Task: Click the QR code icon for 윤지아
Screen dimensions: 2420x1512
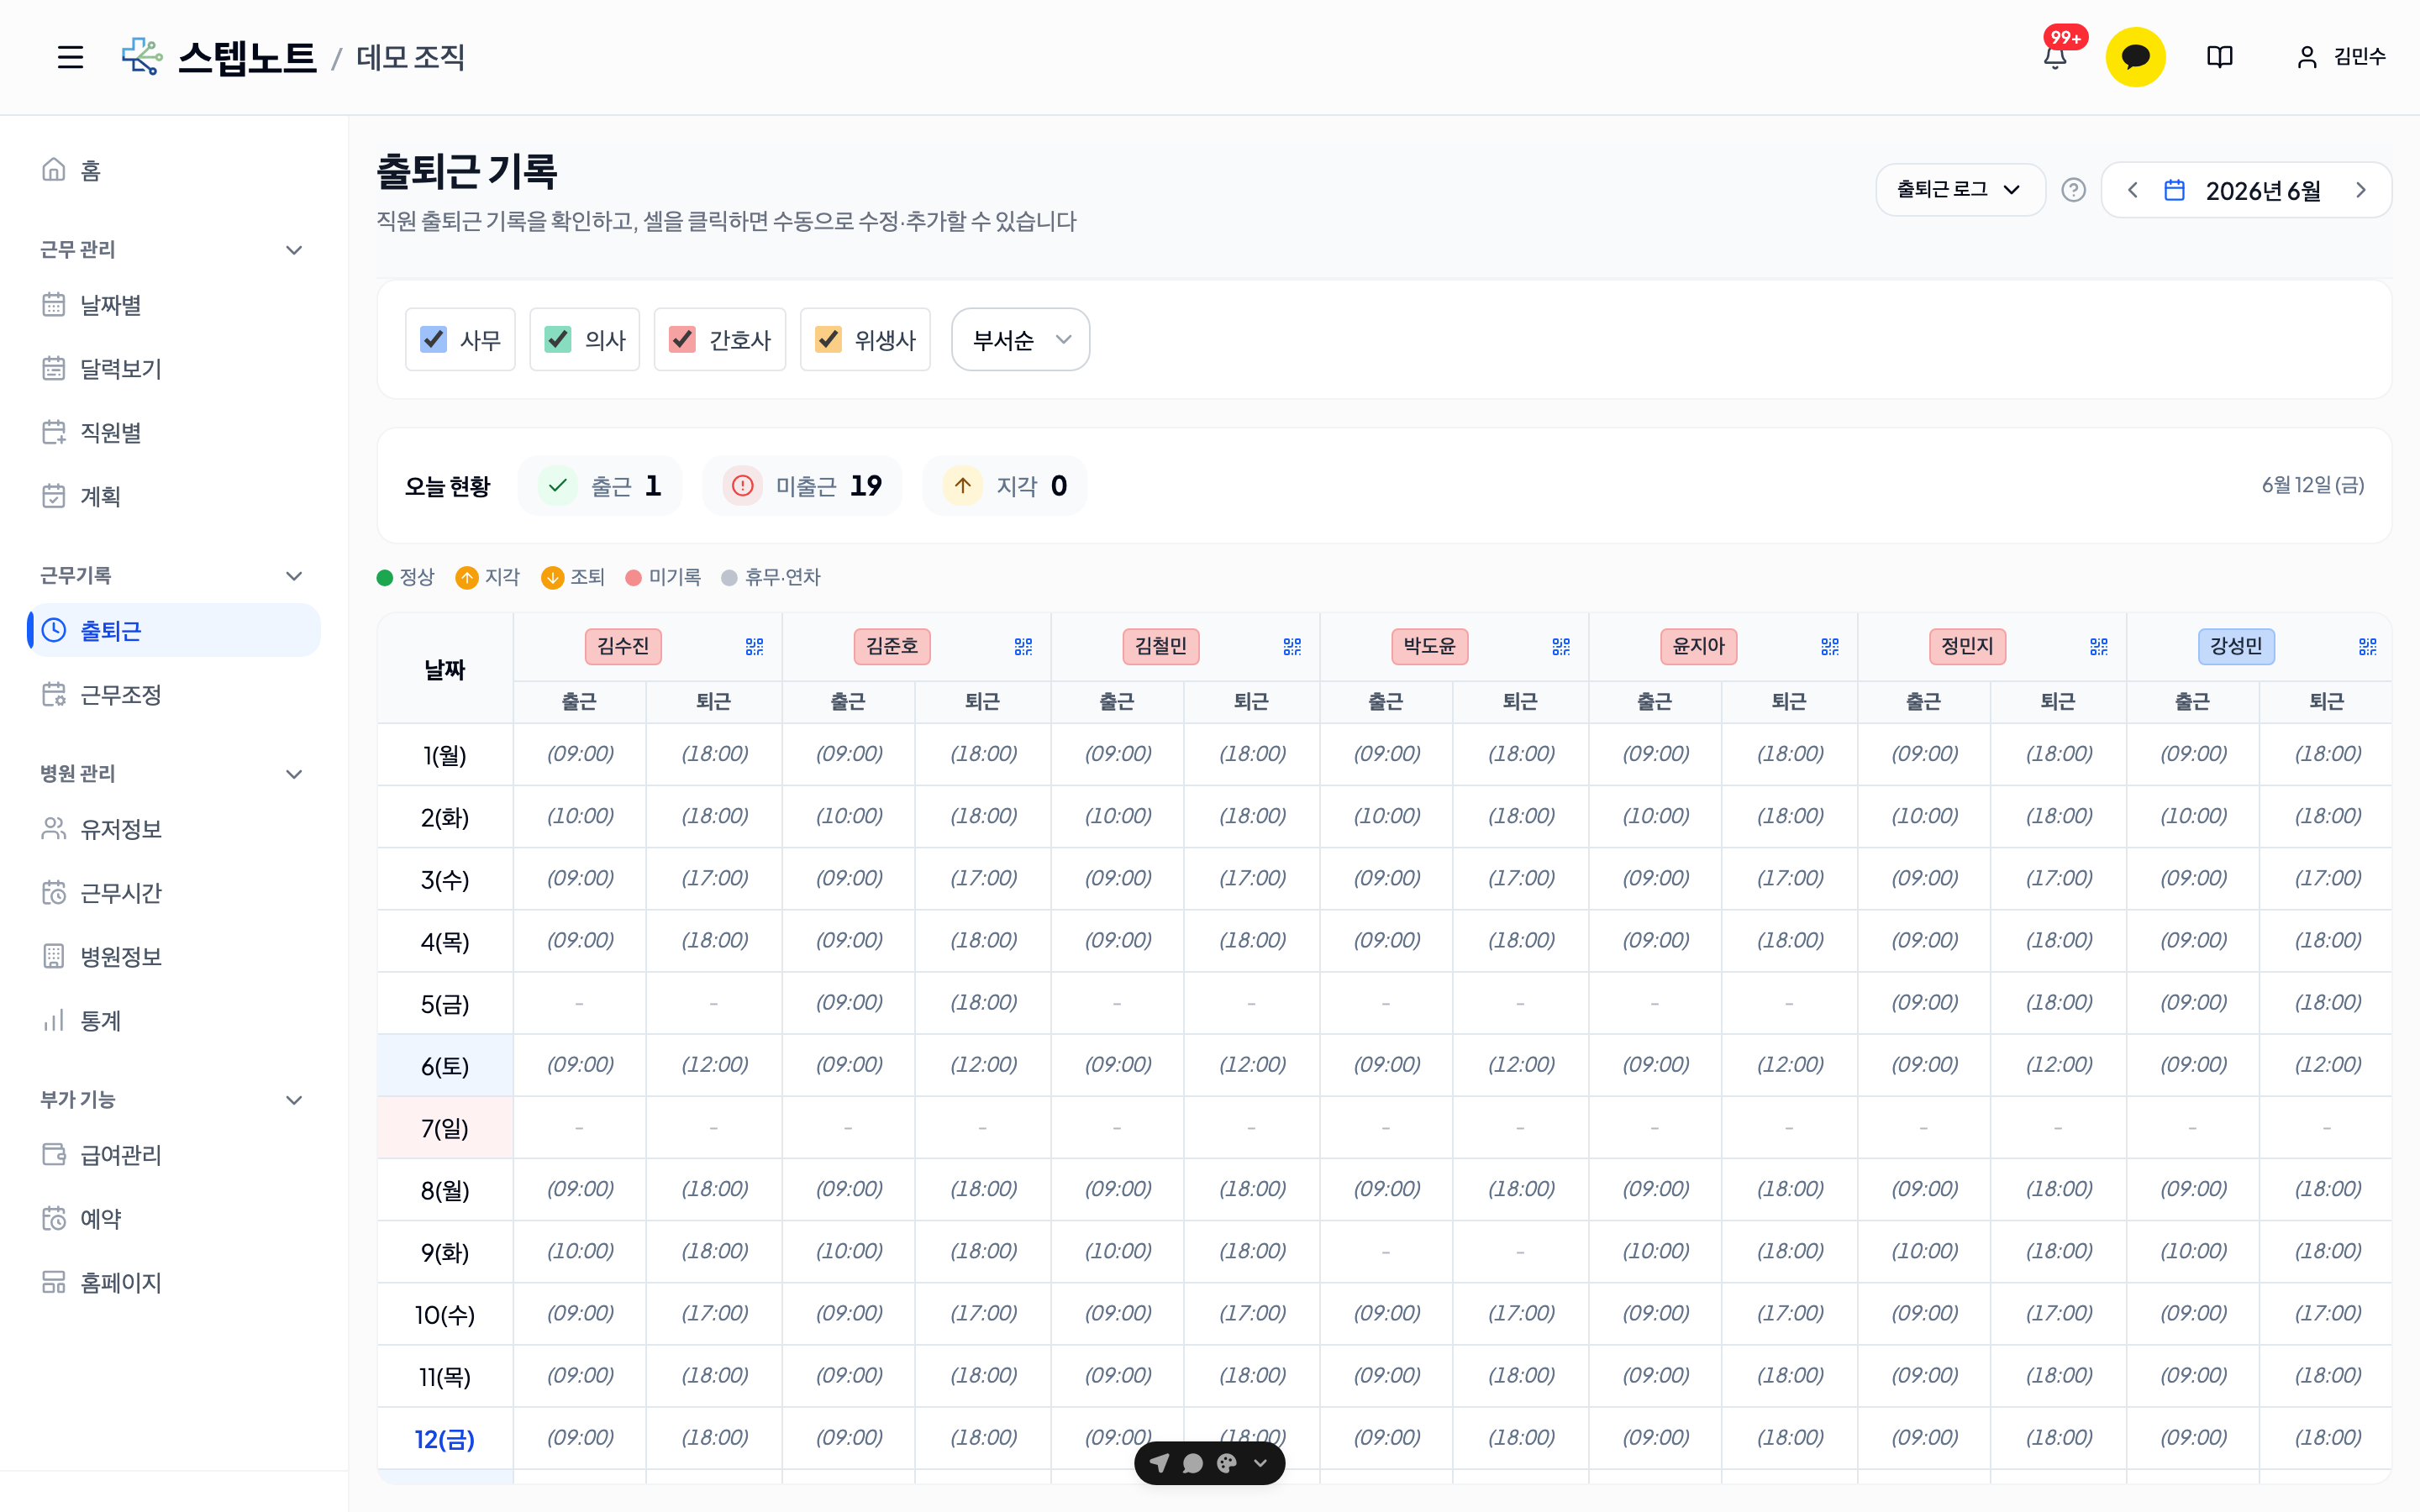Action: click(x=1830, y=647)
